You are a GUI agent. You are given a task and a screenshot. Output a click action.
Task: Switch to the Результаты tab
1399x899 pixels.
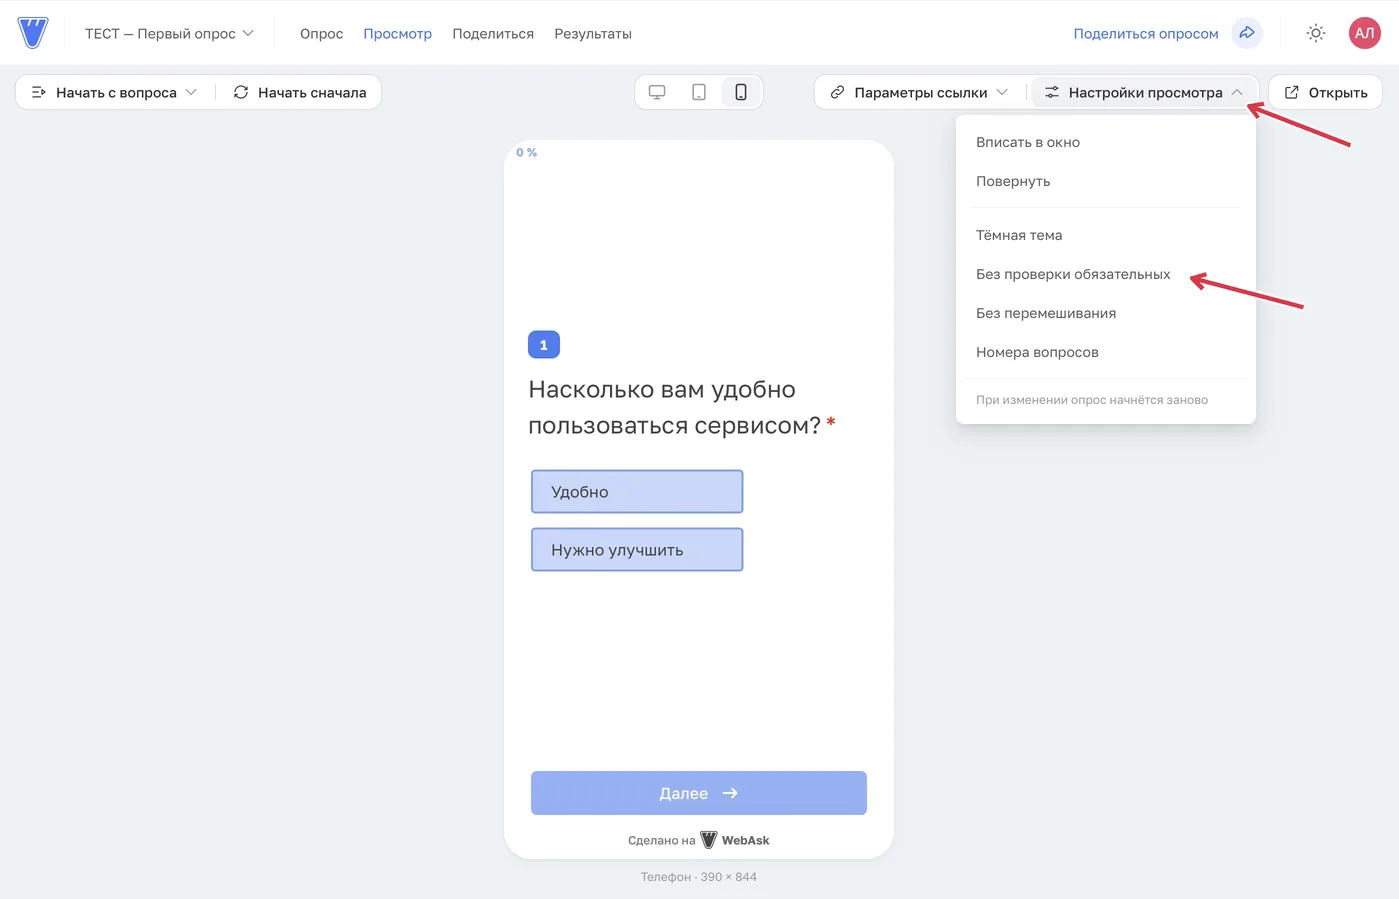pos(593,33)
